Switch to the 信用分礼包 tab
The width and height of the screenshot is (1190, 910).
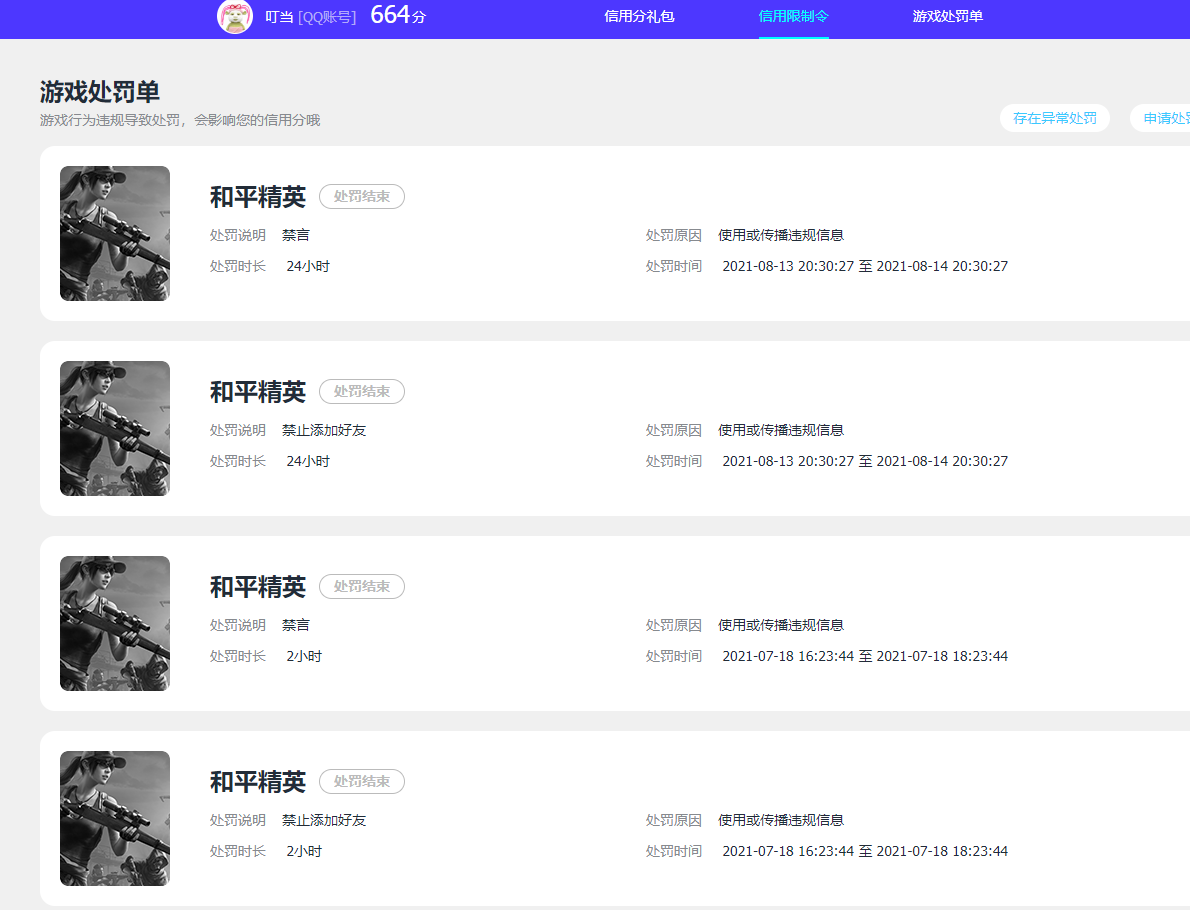638,17
